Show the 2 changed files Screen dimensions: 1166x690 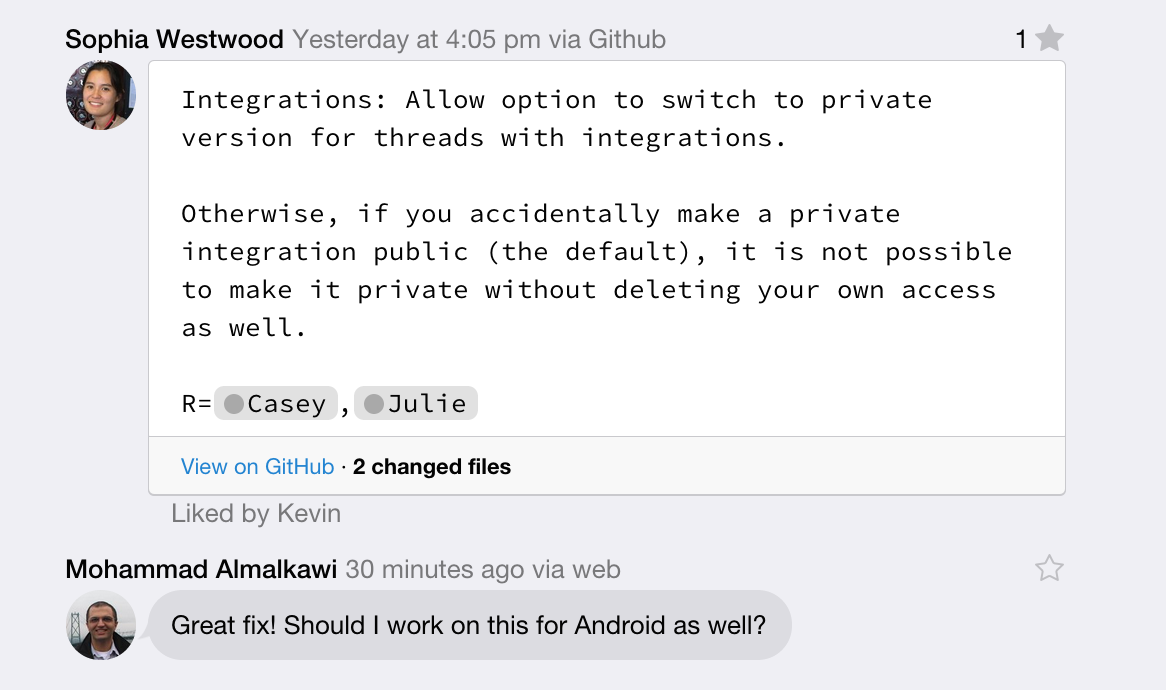click(x=432, y=467)
